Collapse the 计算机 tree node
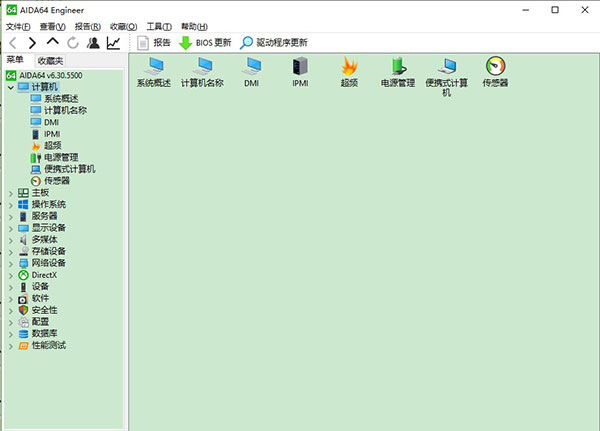Viewport: 600px width, 431px height. tap(11, 87)
